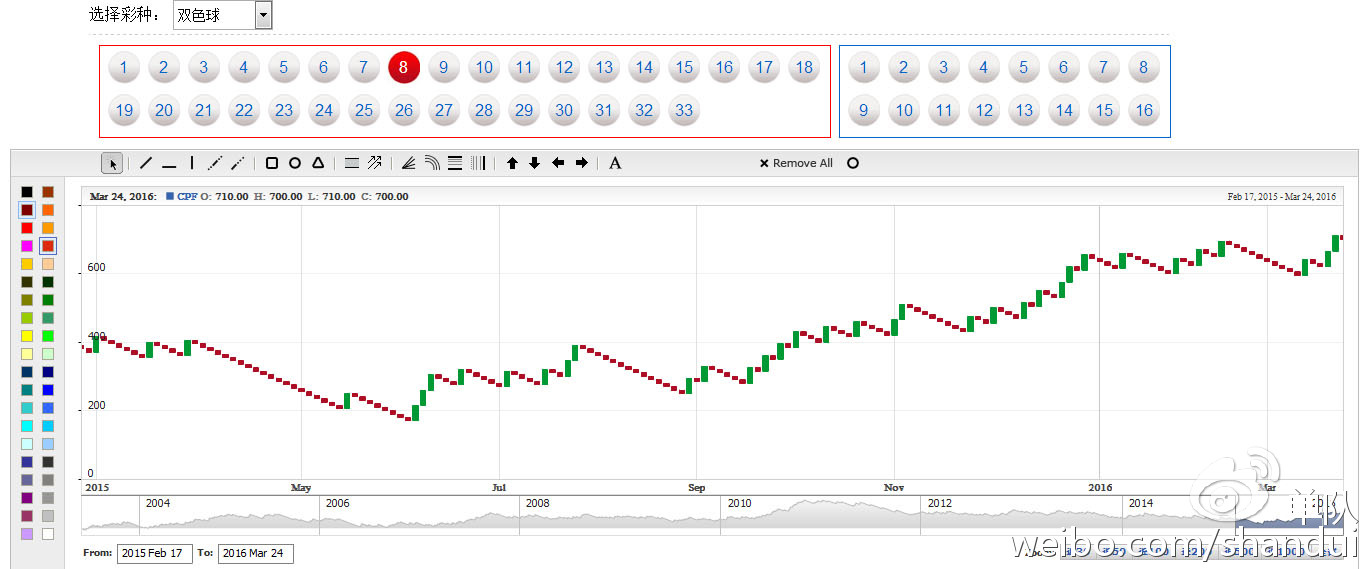Screen dimensions: 1366x569
Task: Deselect the highlighted red ball 8
Action: (x=403, y=68)
